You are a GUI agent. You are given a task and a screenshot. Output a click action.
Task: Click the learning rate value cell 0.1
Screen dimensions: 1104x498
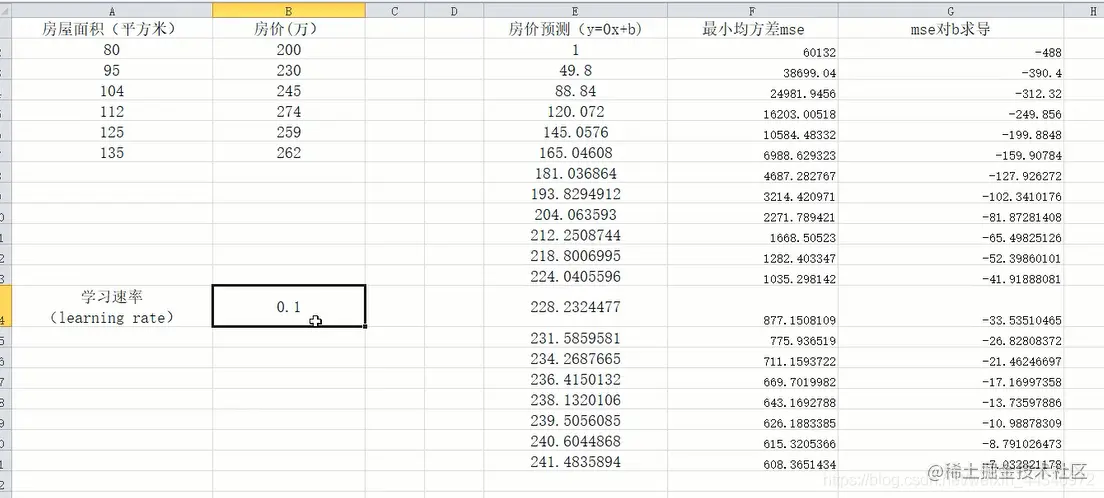(289, 306)
